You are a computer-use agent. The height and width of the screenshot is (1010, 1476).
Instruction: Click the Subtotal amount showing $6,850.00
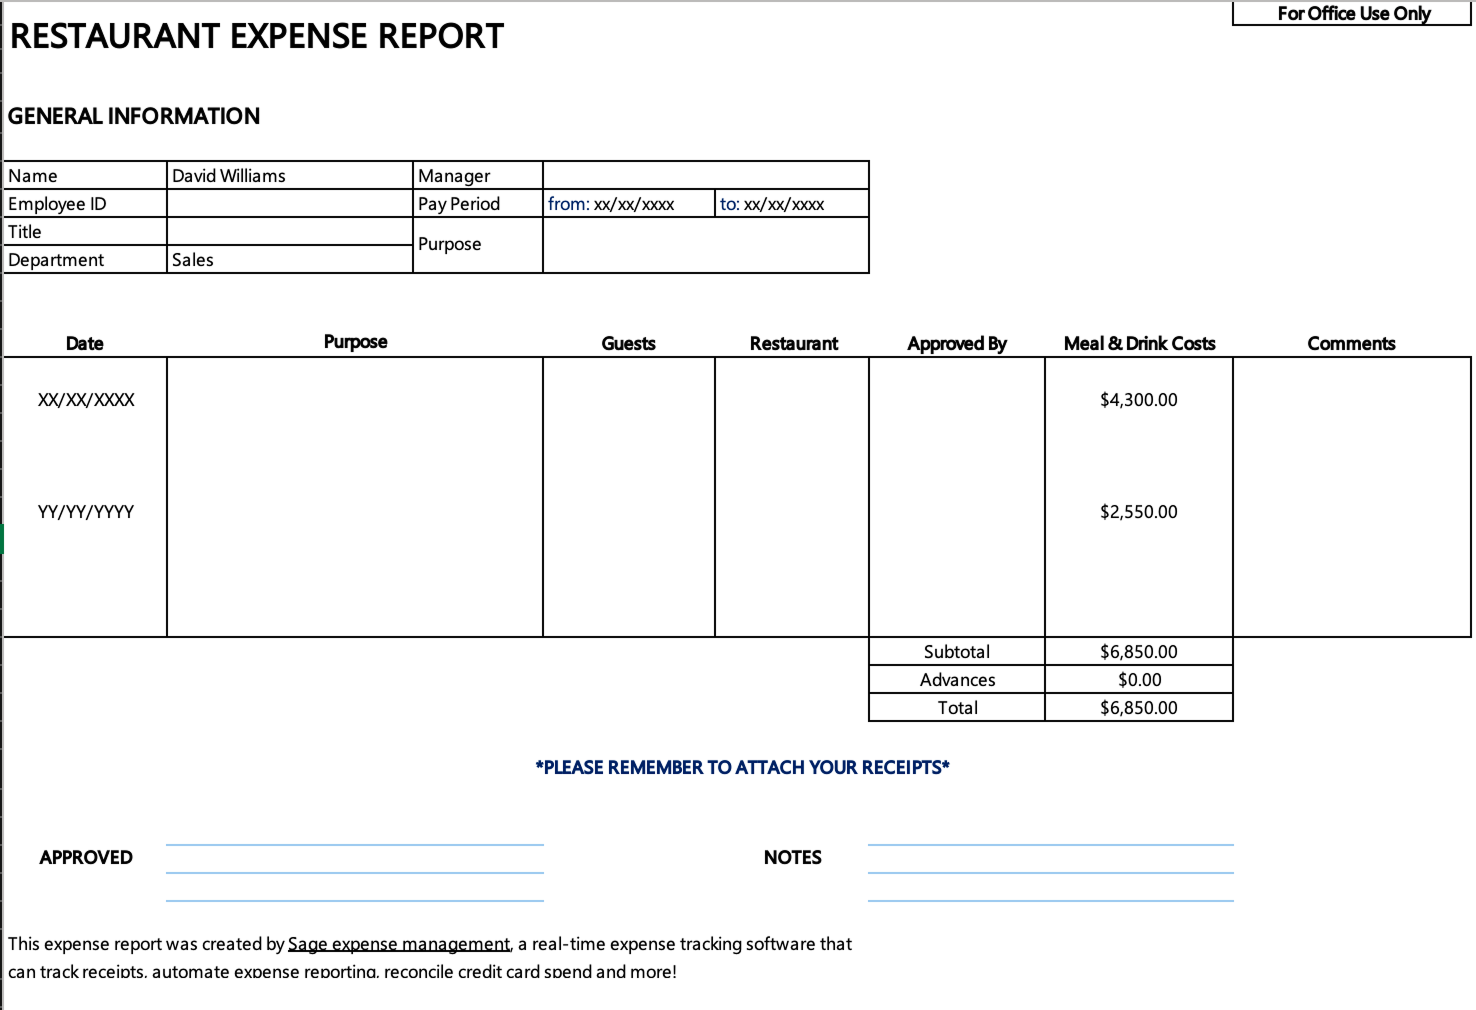1138,651
